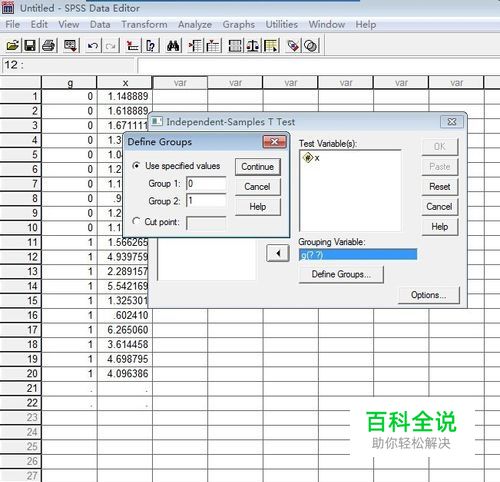Open the Variables info icon with question mark
The image size is (500, 482).
coord(151,46)
